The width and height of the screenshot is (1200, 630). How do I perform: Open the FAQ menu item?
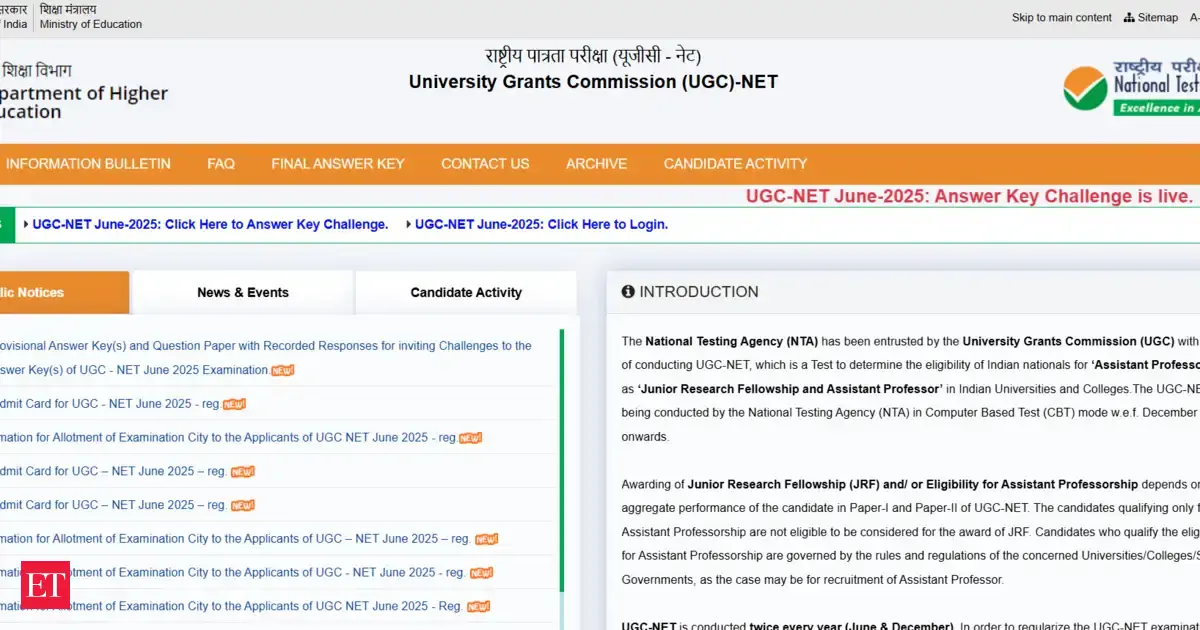[x=221, y=164]
